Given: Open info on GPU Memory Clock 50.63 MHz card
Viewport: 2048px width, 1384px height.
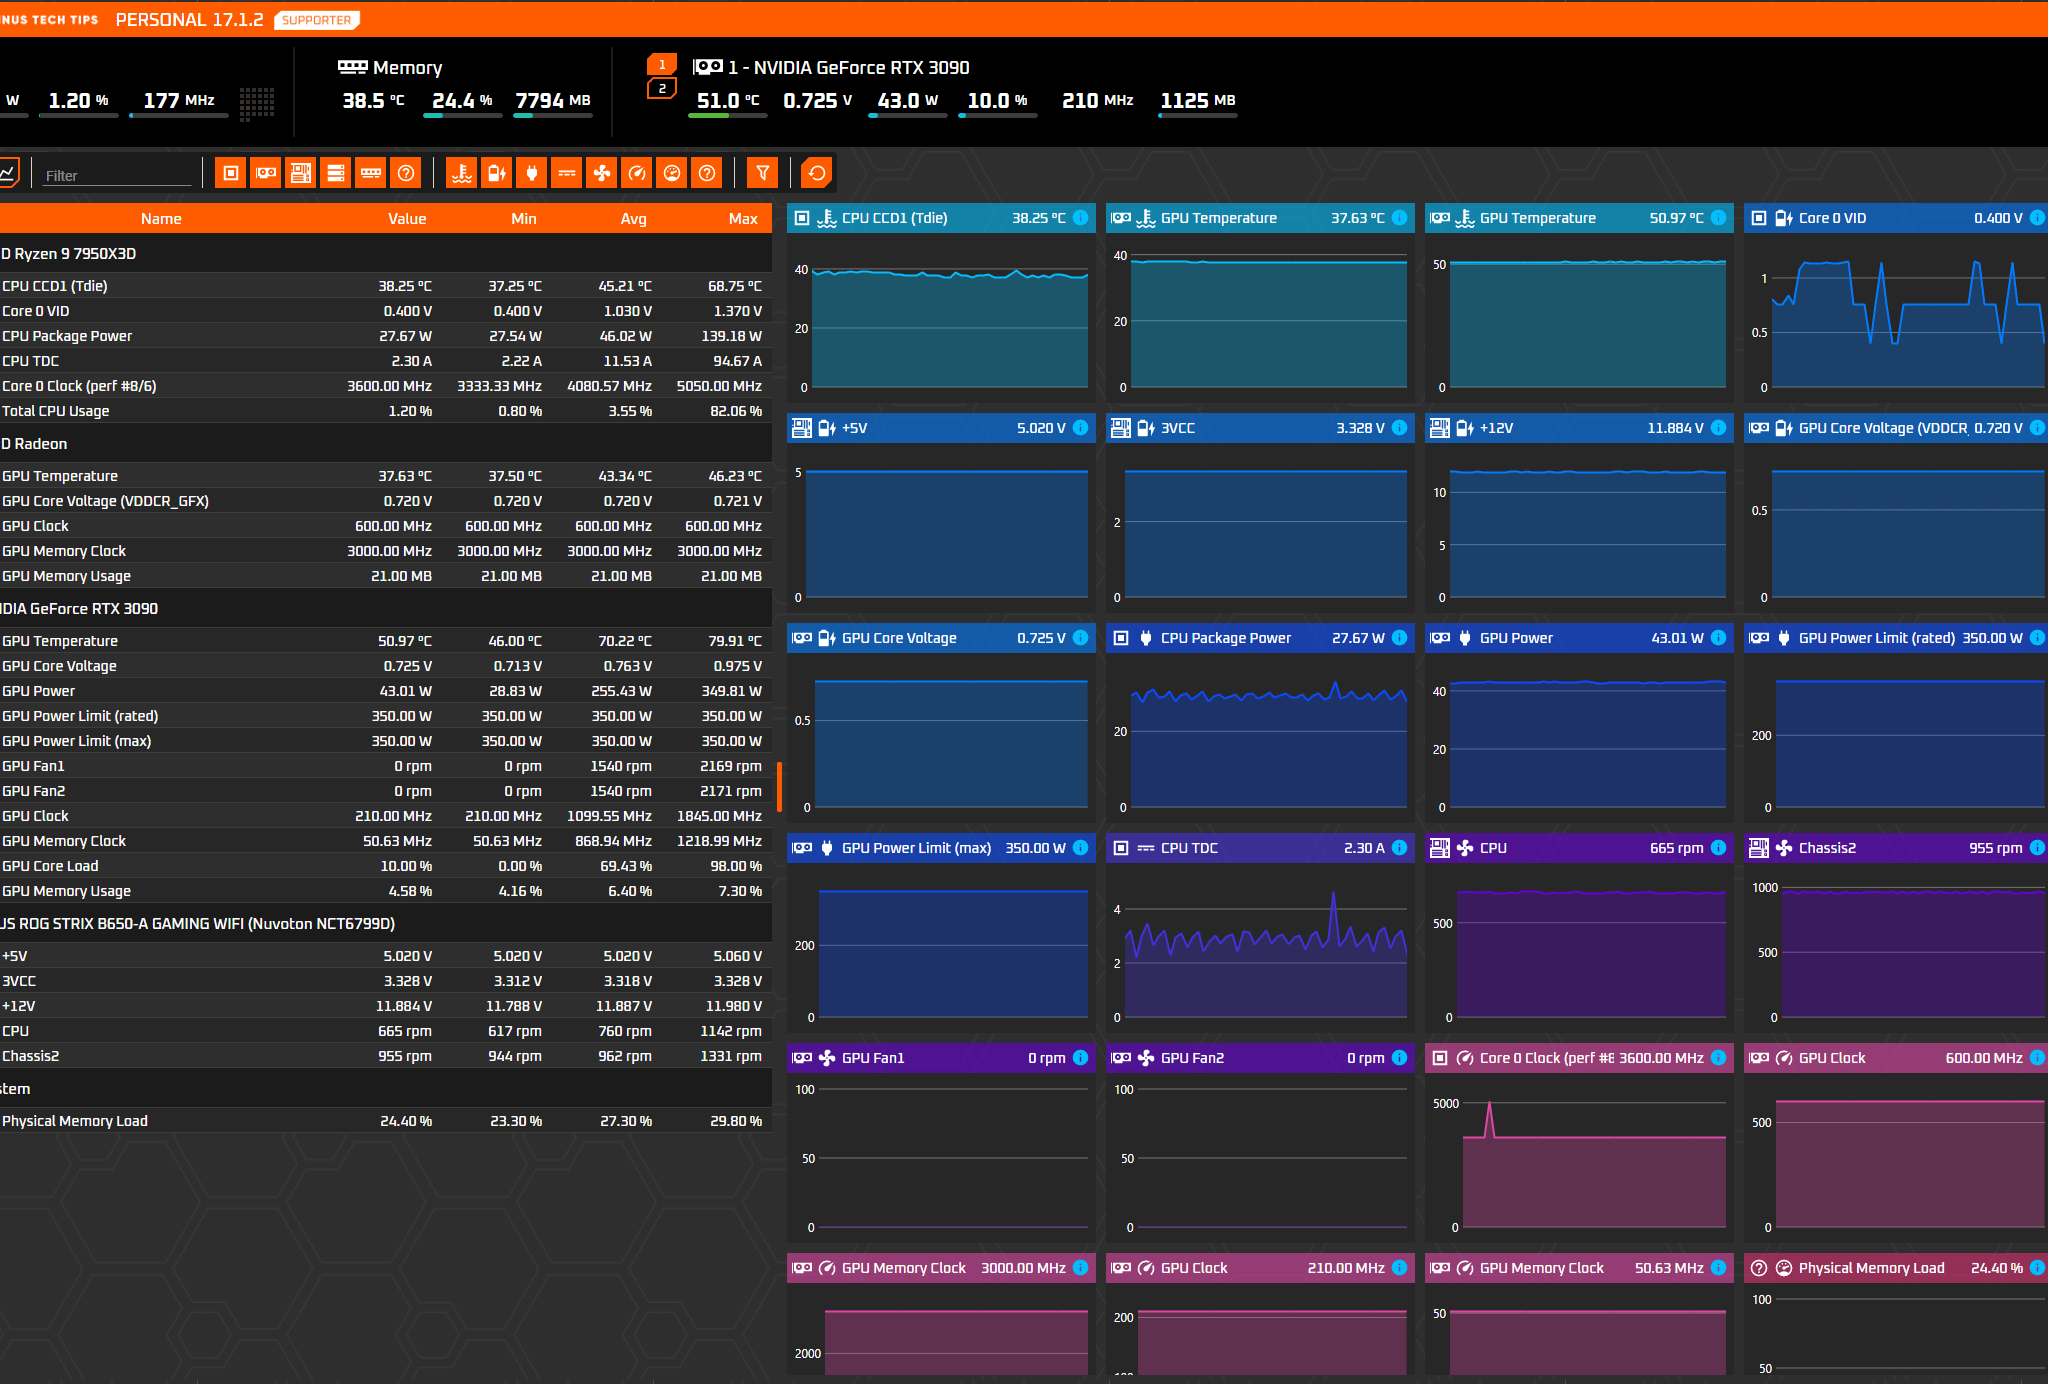Looking at the screenshot, I should (x=1719, y=1268).
